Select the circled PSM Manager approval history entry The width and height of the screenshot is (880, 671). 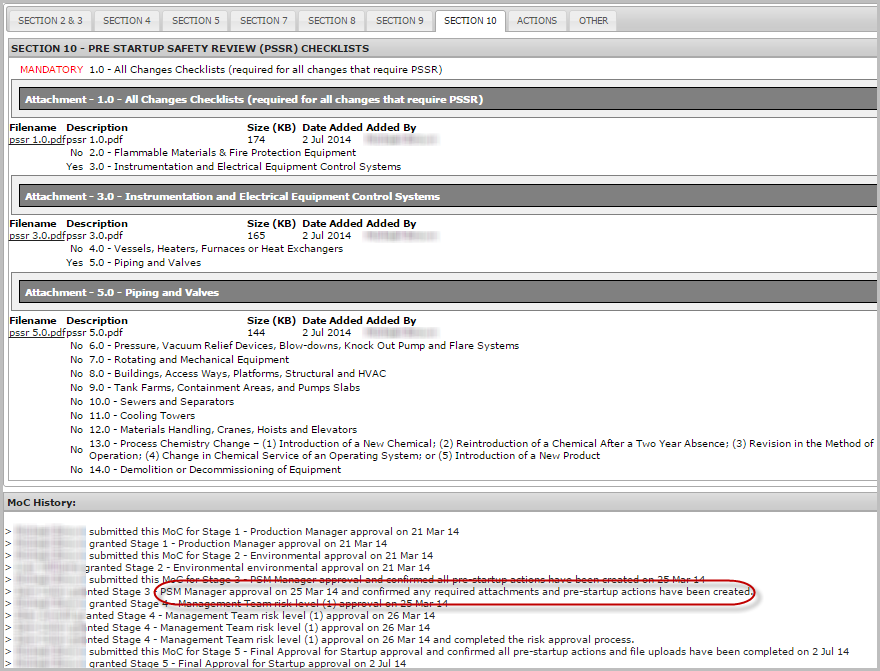455,592
